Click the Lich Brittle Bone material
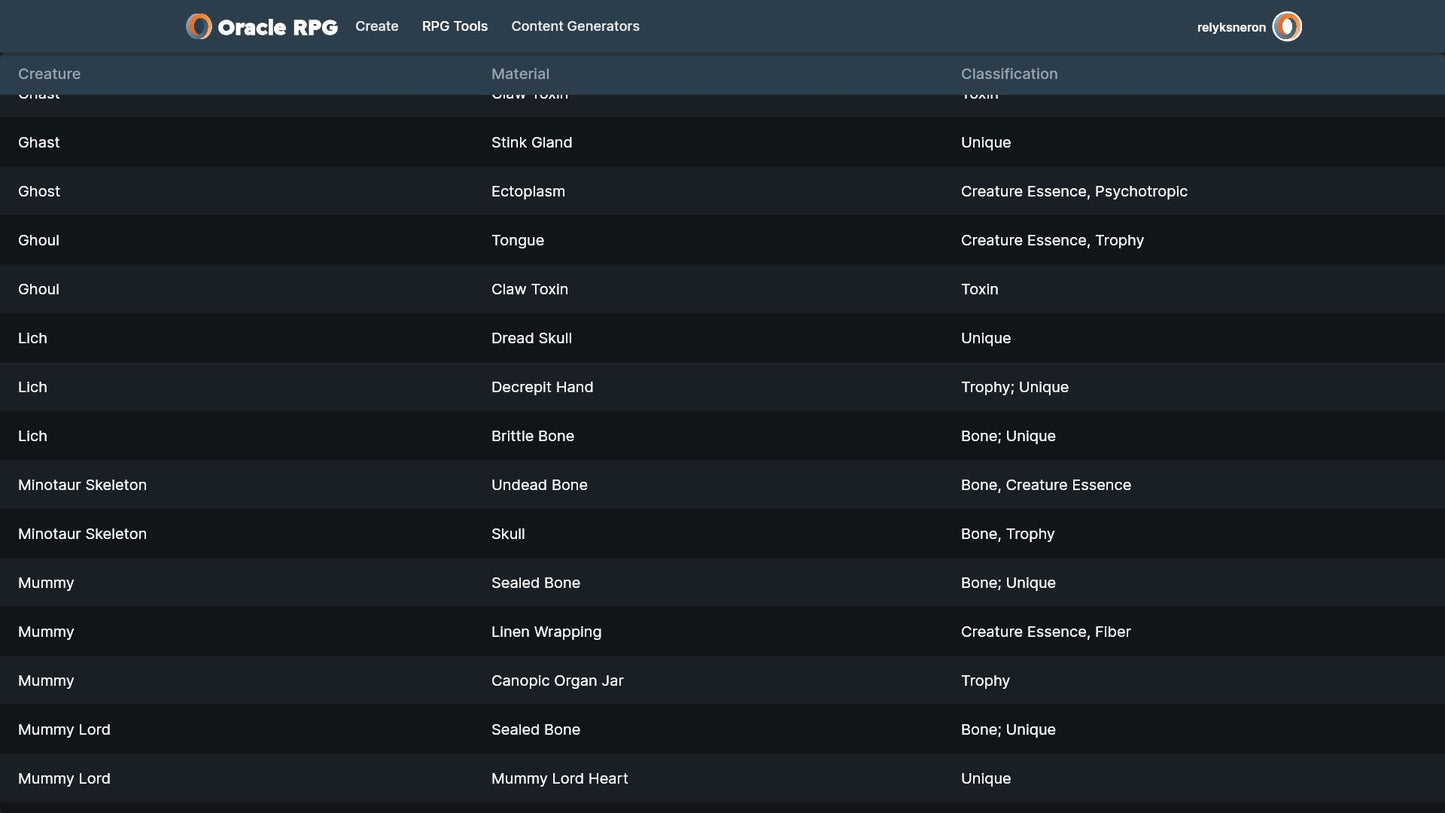 click(x=532, y=437)
